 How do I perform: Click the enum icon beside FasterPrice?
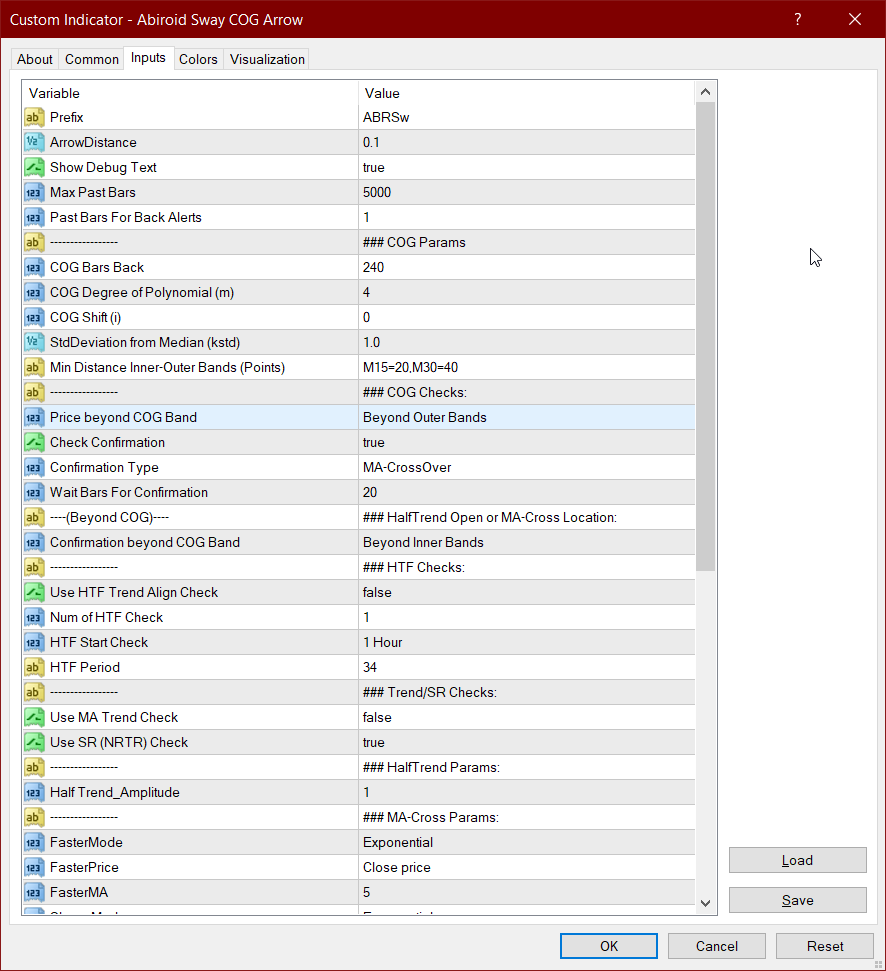coord(34,868)
